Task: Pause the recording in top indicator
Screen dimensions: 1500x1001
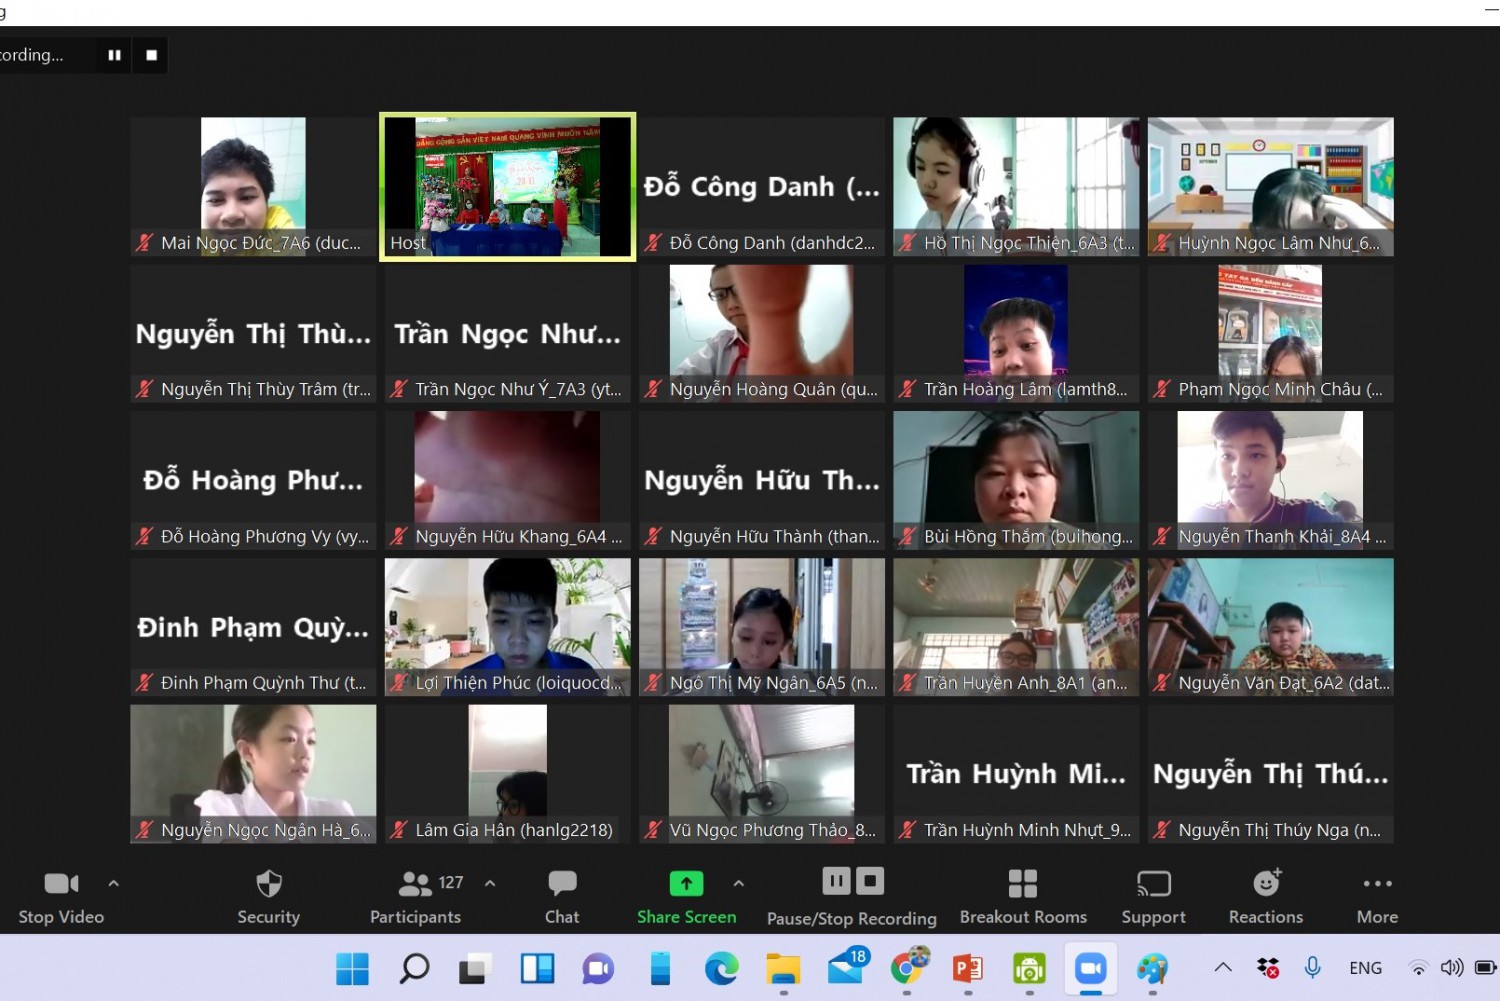Action: pos(115,55)
